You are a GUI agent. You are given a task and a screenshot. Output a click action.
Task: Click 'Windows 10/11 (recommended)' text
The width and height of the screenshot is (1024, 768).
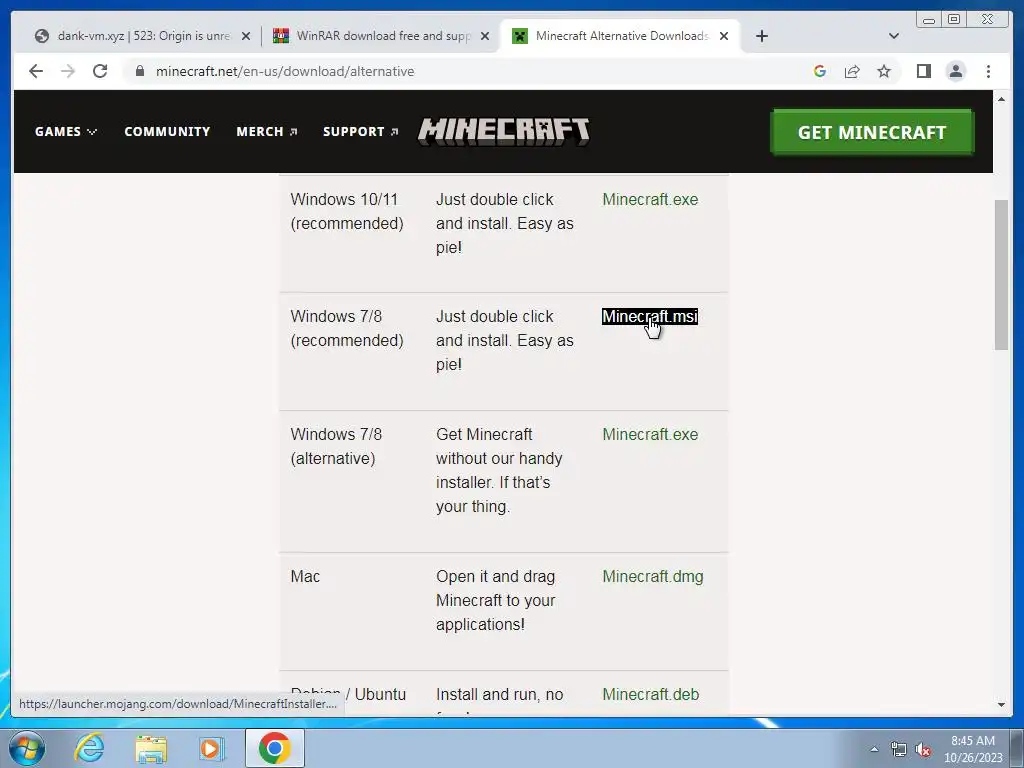point(347,211)
